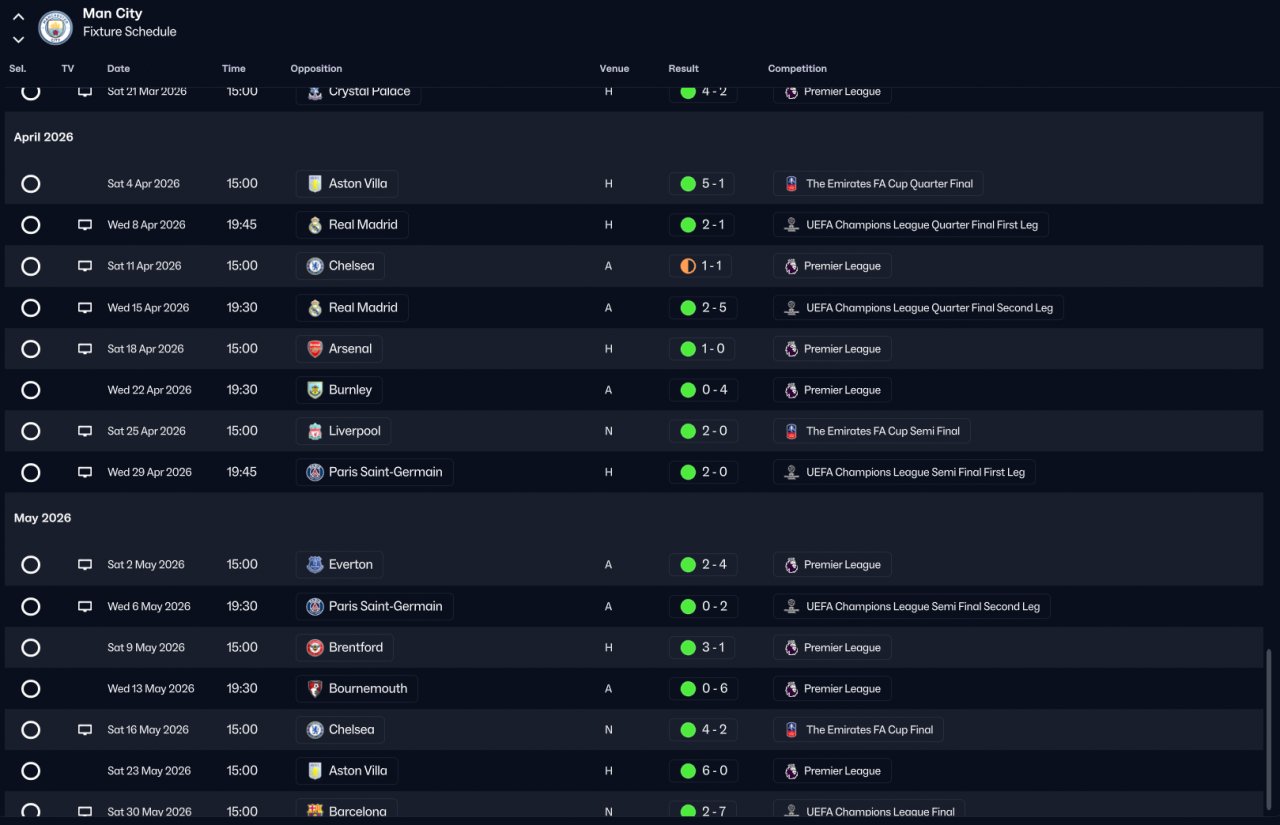Click the Man City club crest

(55, 27)
